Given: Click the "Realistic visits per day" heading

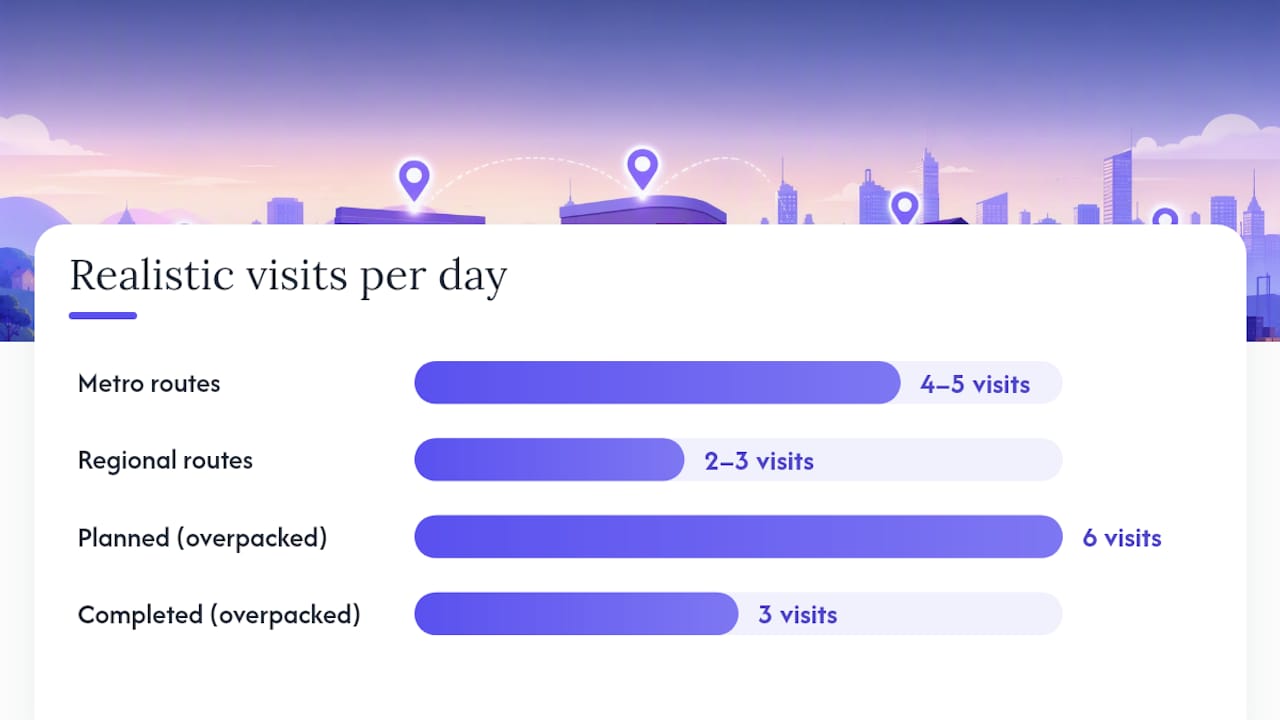Looking at the screenshot, I should tap(288, 277).
